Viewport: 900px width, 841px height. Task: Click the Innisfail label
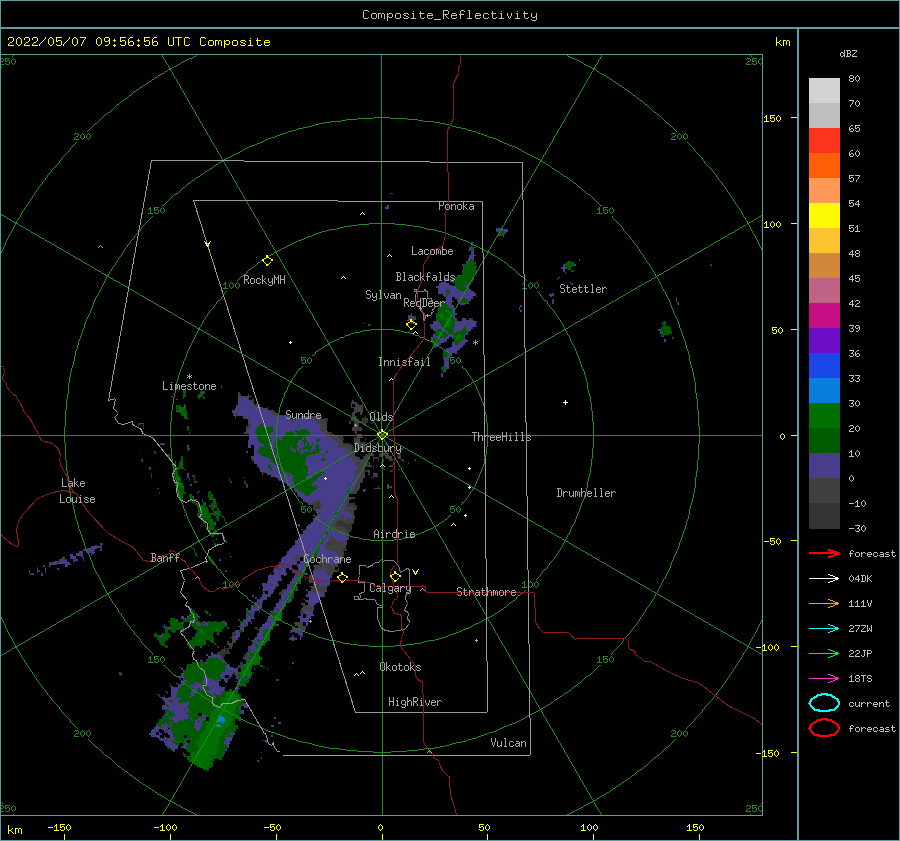click(x=404, y=362)
